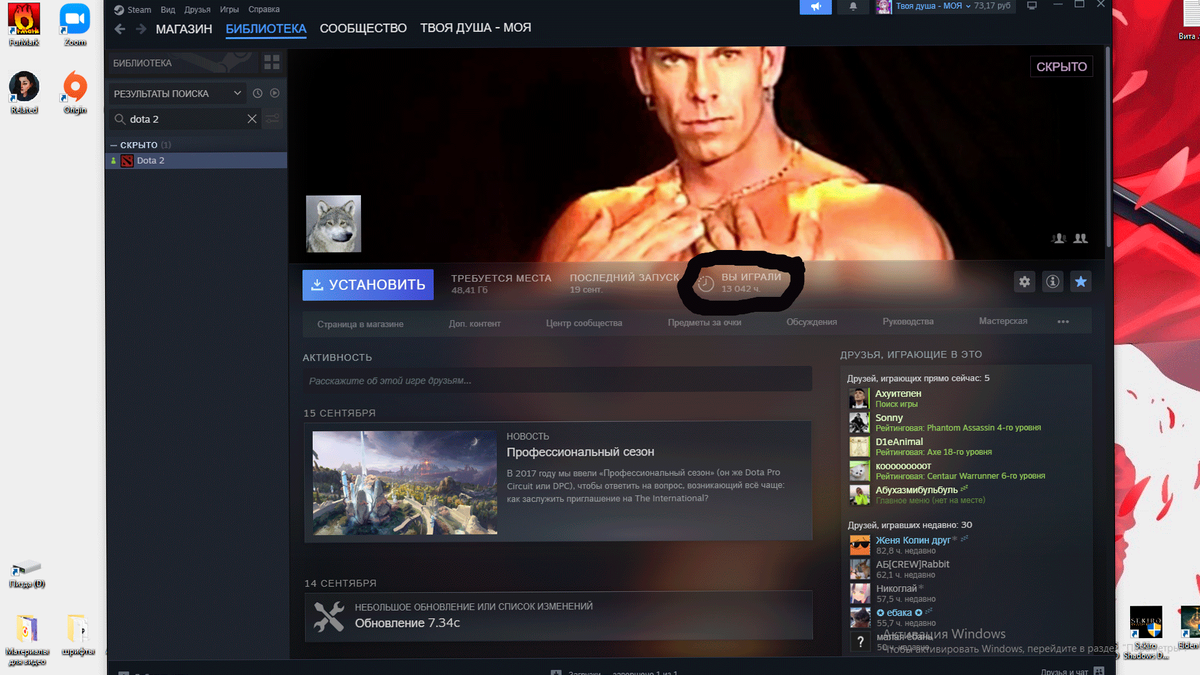Open the three-dots more links menu

[x=1063, y=322]
